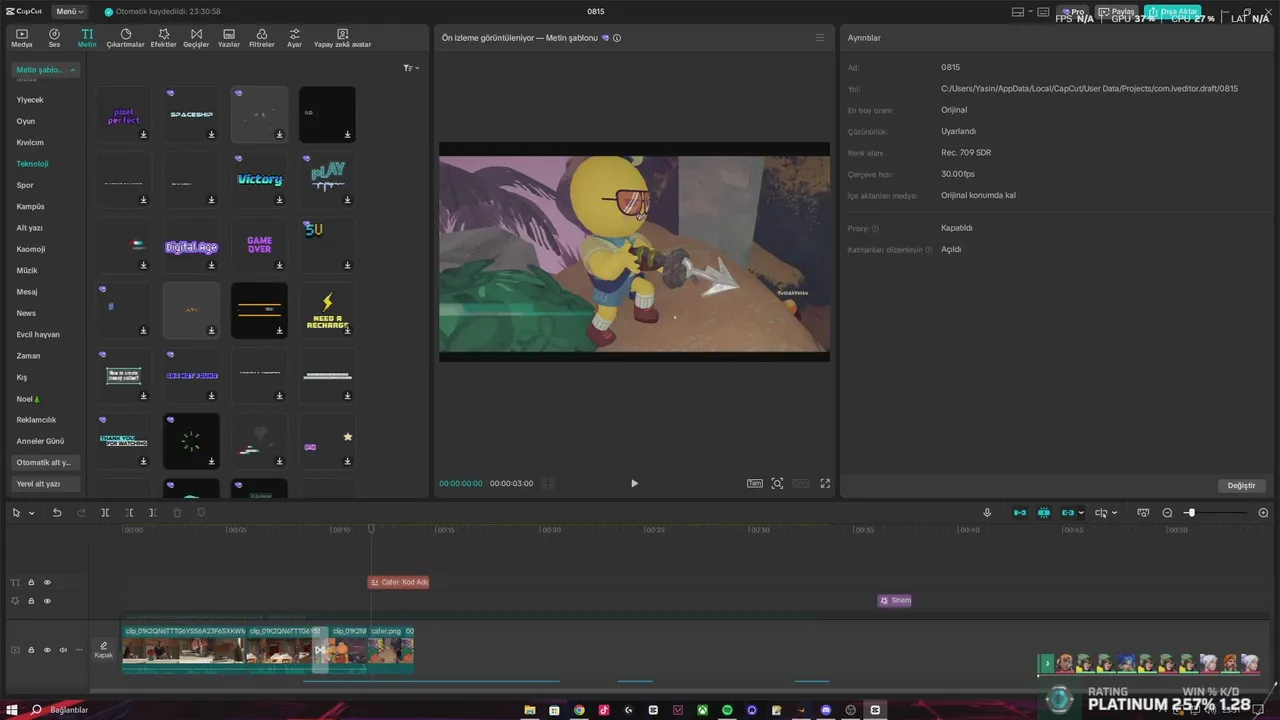
Task: Select the GAME OVER text template
Action: pyautogui.click(x=259, y=245)
